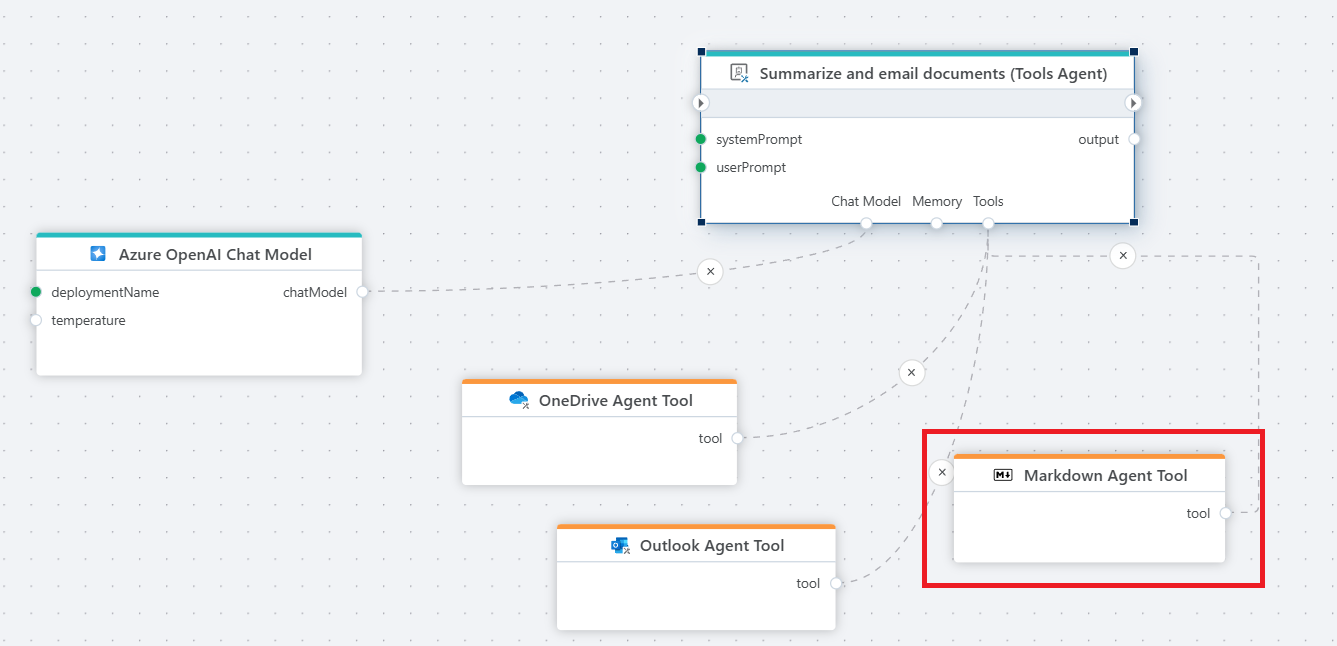Viewport: 1337px width, 646px height.
Task: Select the green systemPrompt input port
Action: 701,139
